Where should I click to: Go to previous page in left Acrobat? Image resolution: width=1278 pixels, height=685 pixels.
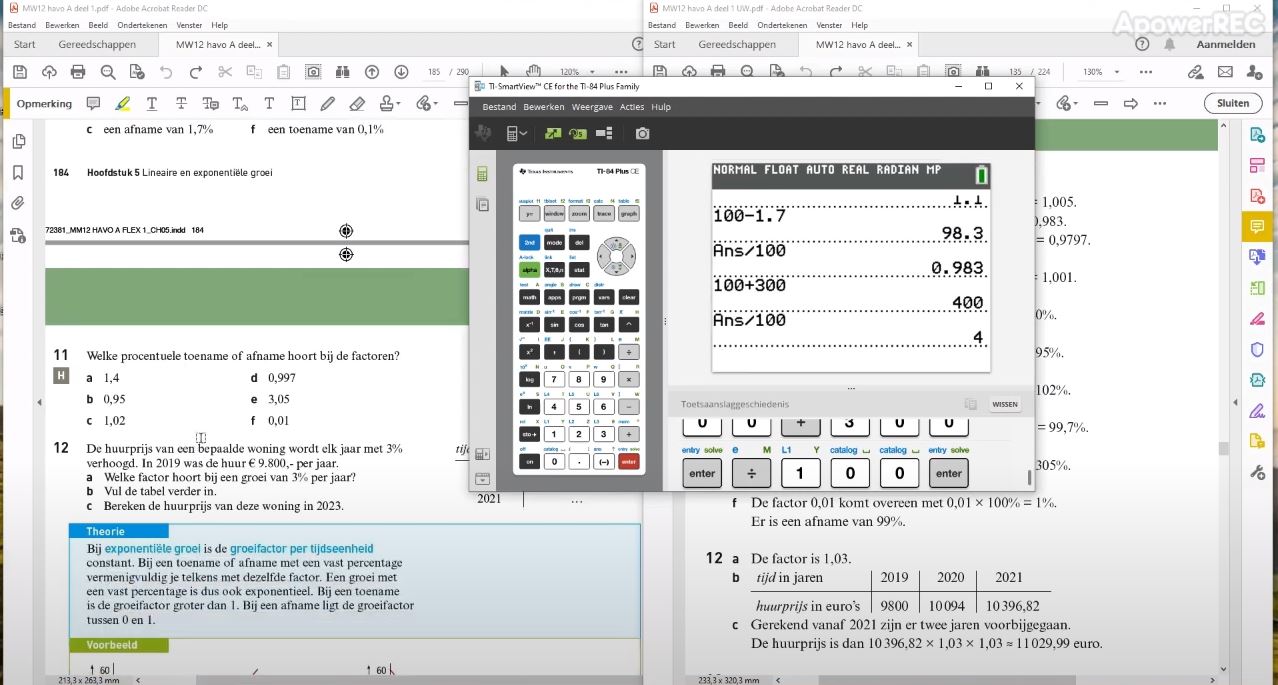tap(372, 71)
